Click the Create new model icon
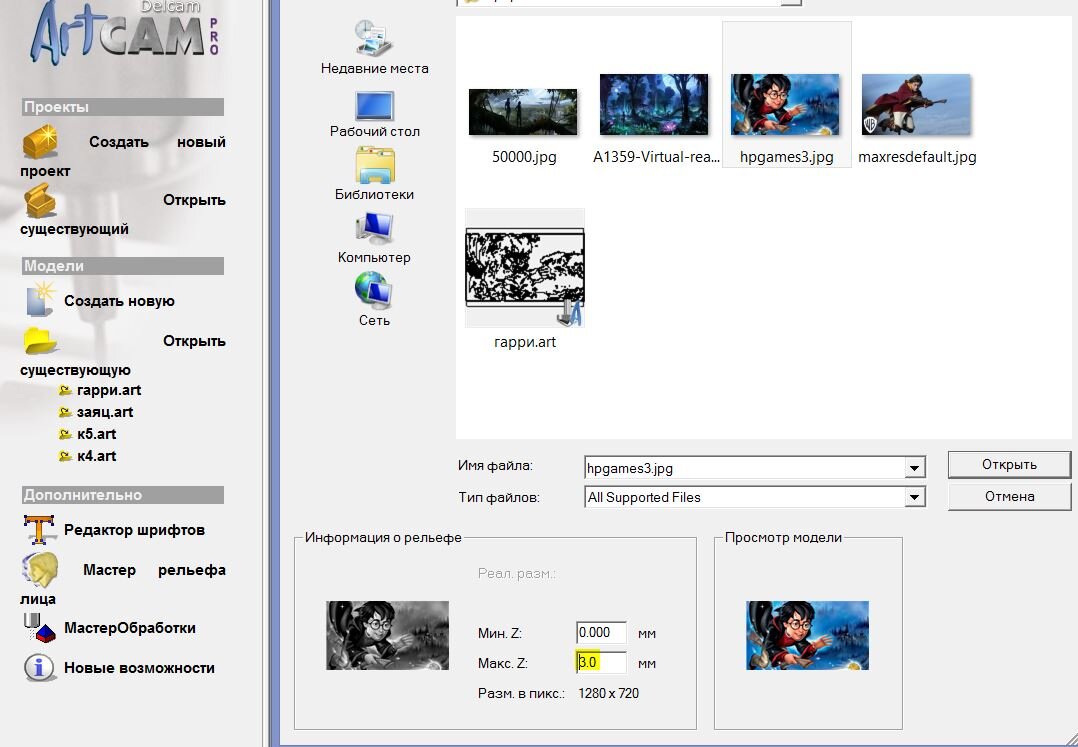 tap(41, 300)
